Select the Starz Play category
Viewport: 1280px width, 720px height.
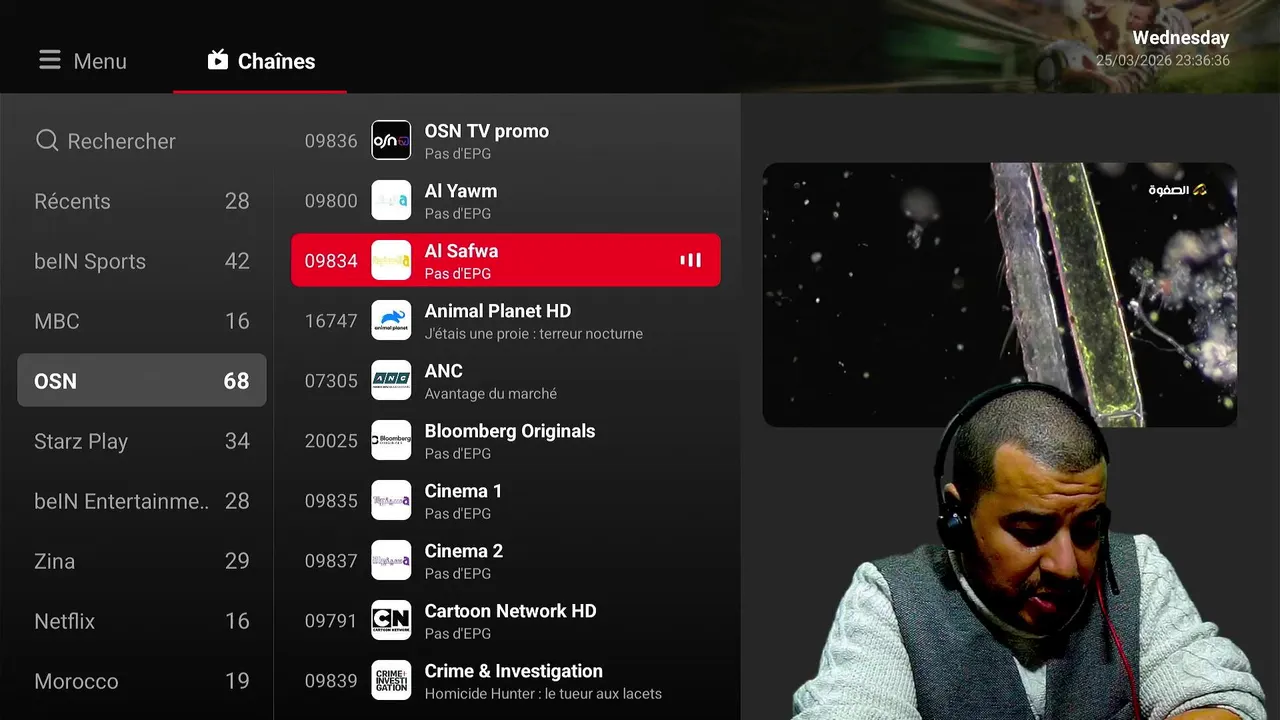[142, 441]
